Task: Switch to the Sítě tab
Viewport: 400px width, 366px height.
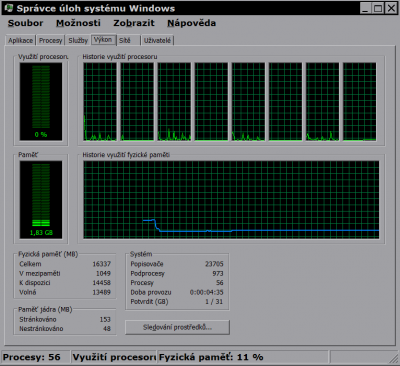Action: 128,40
